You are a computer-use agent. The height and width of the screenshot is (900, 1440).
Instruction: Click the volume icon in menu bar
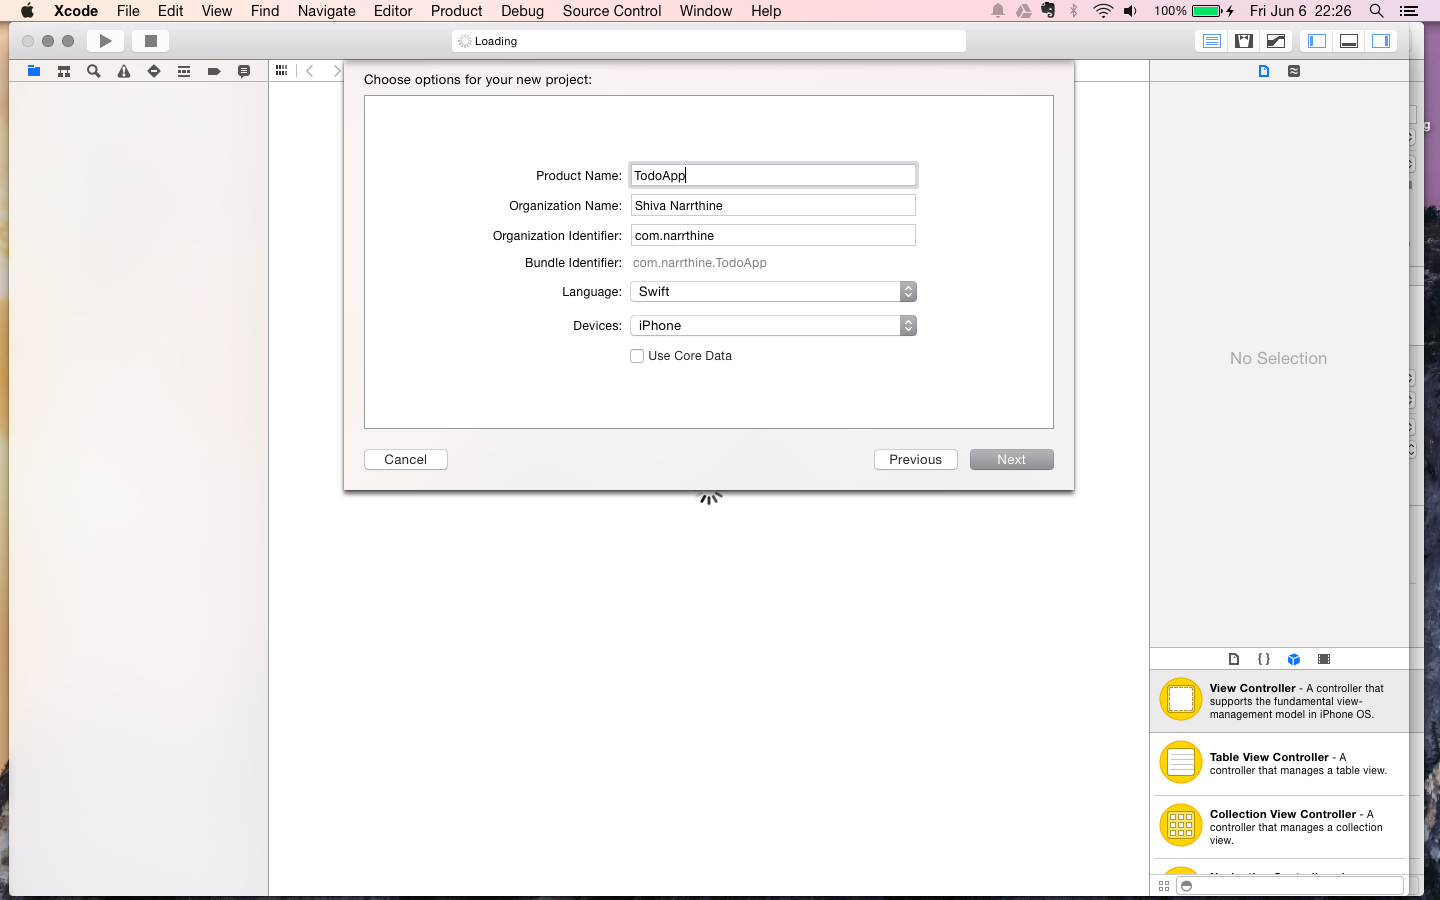click(1130, 11)
